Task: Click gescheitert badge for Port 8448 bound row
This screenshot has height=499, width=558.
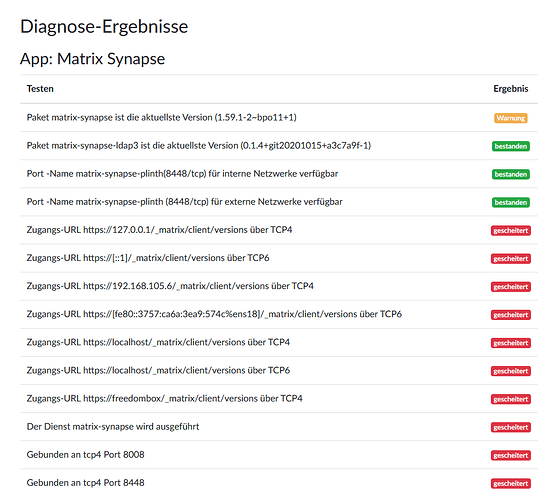Action: (511, 483)
